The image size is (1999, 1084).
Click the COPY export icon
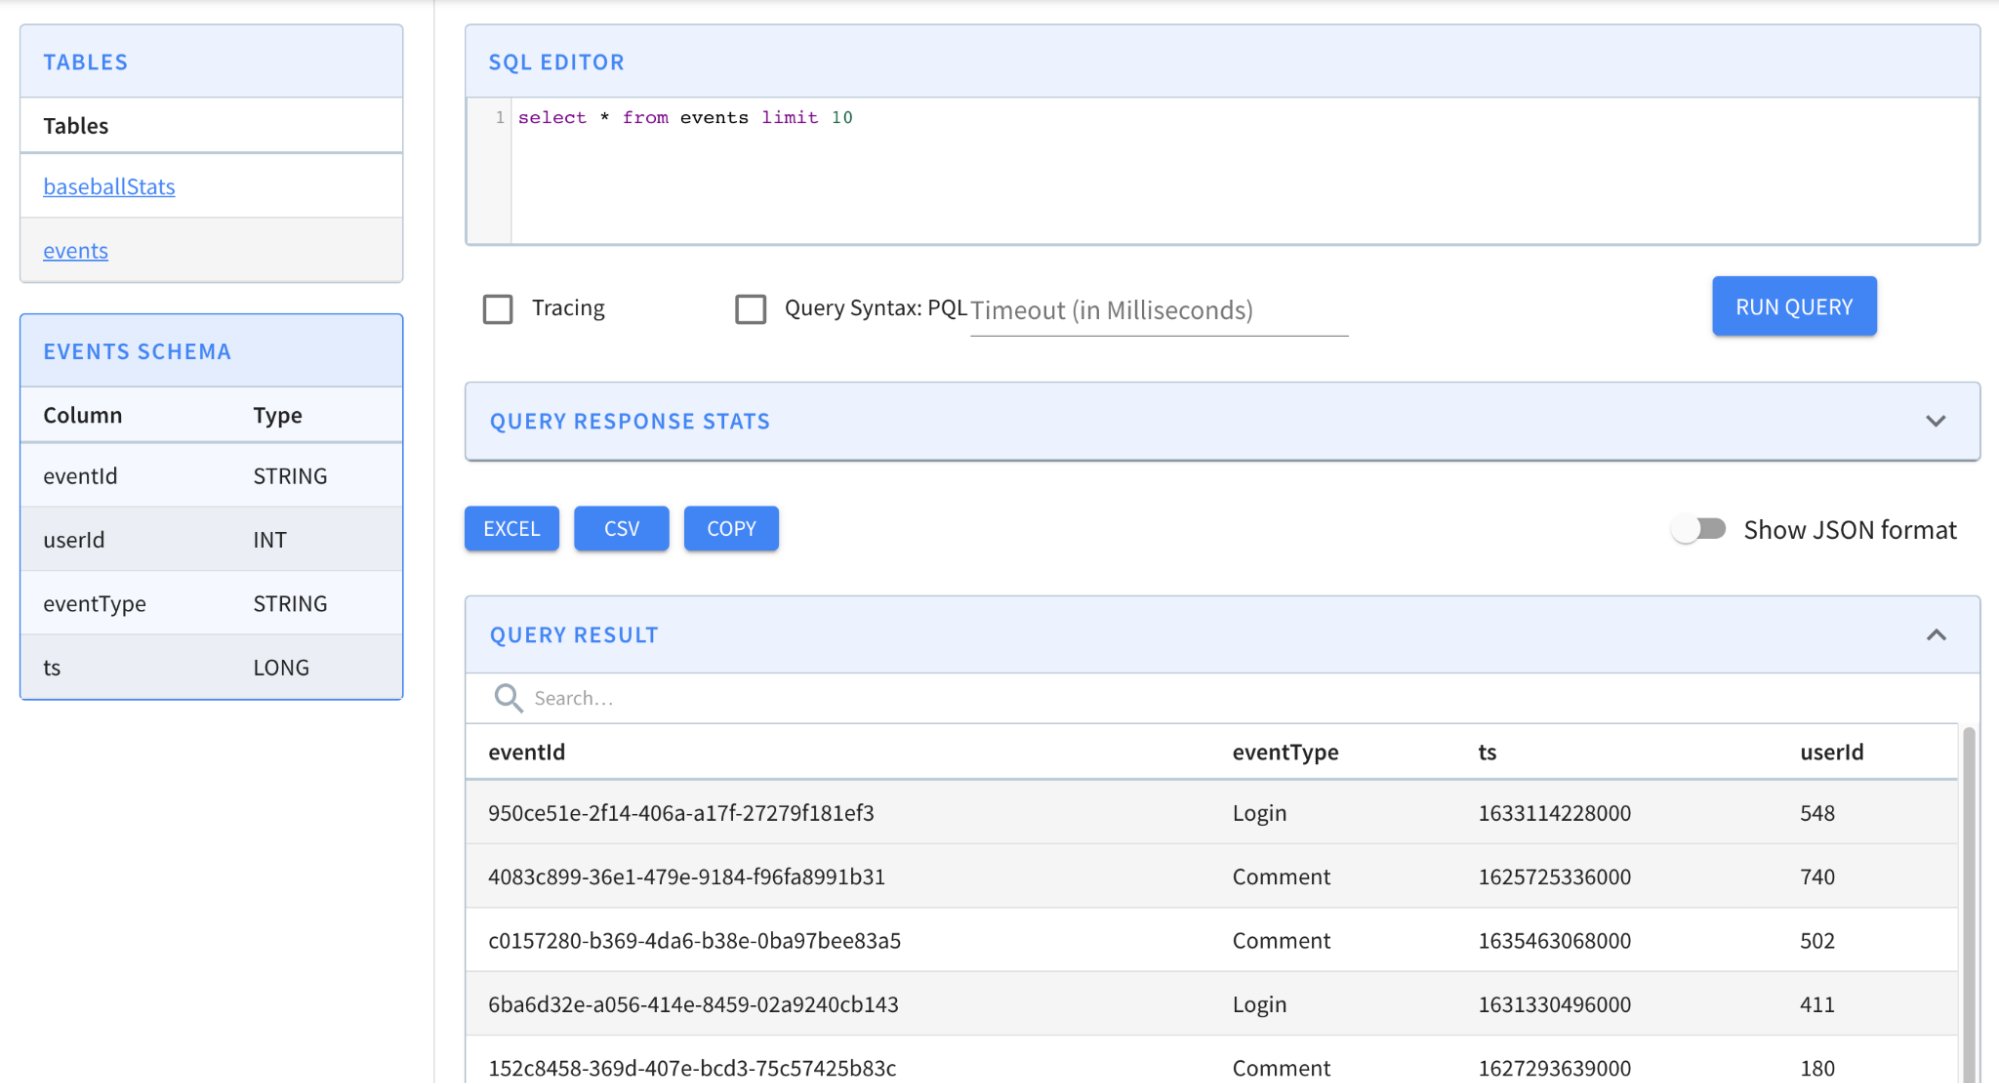point(731,526)
